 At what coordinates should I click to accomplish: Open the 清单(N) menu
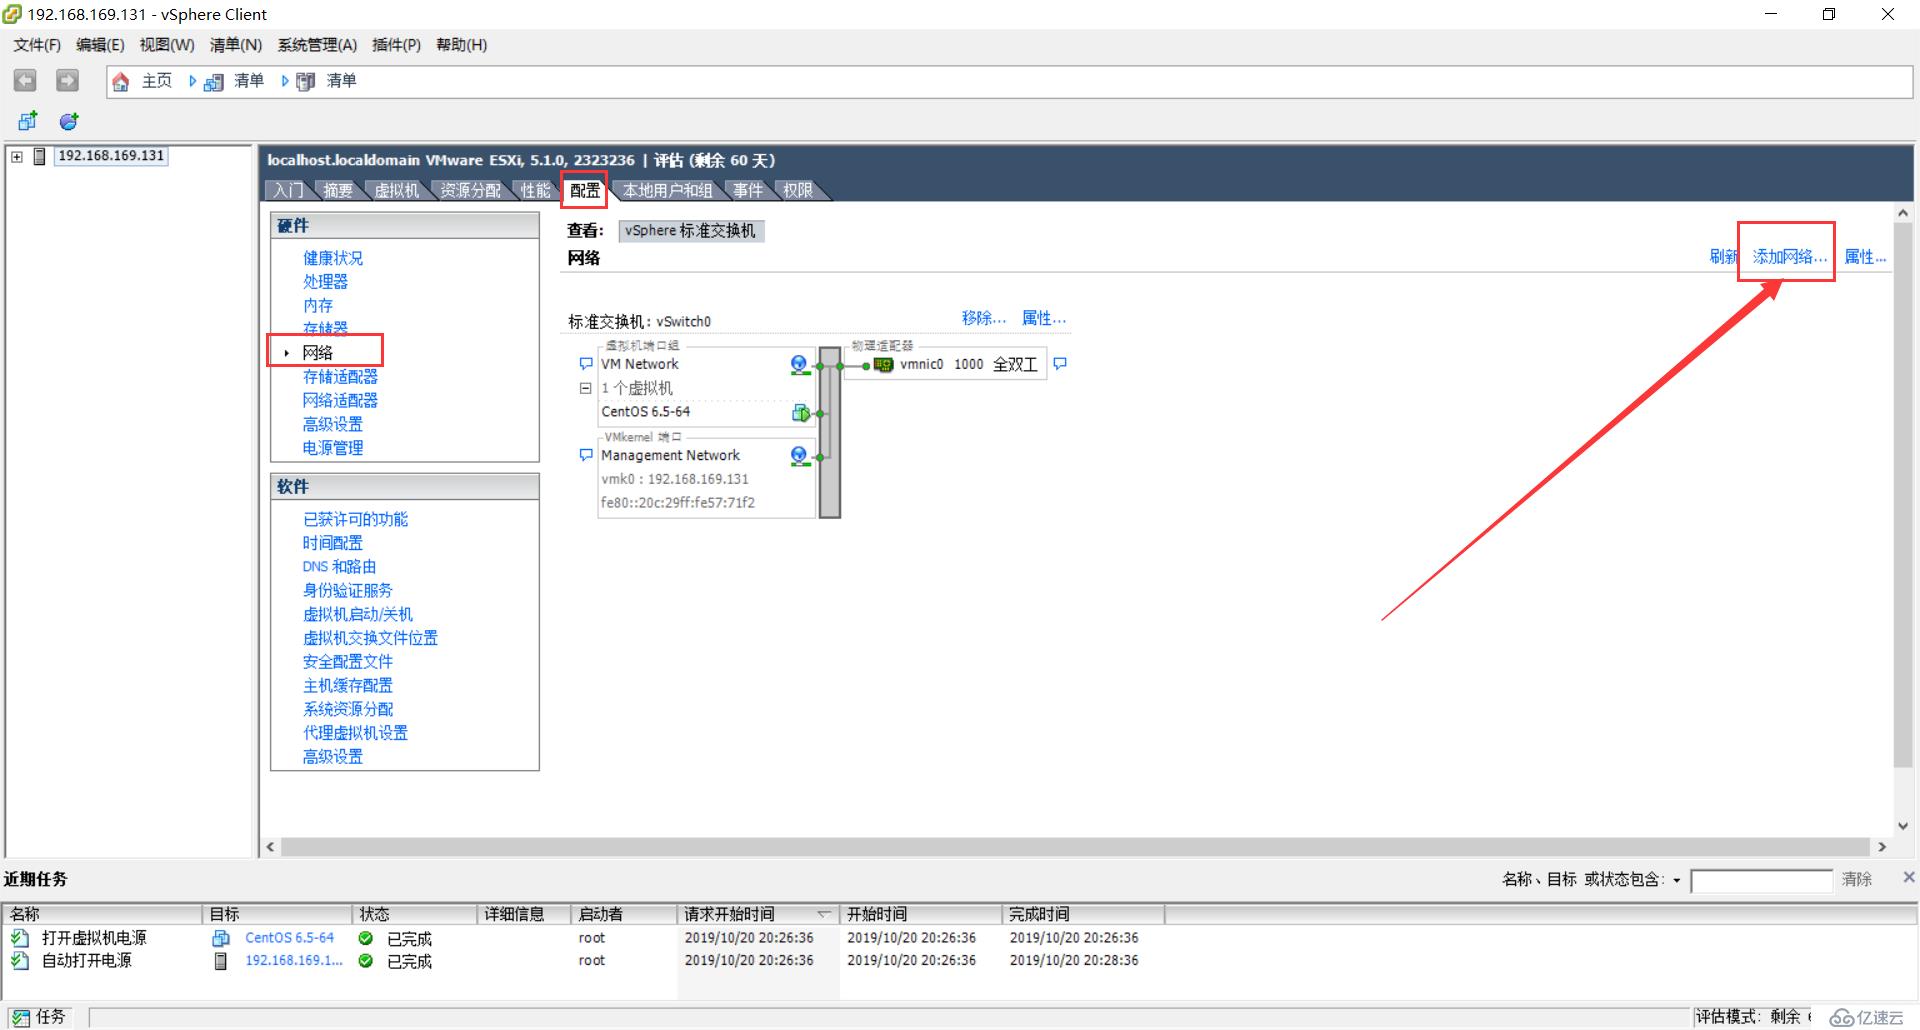236,45
